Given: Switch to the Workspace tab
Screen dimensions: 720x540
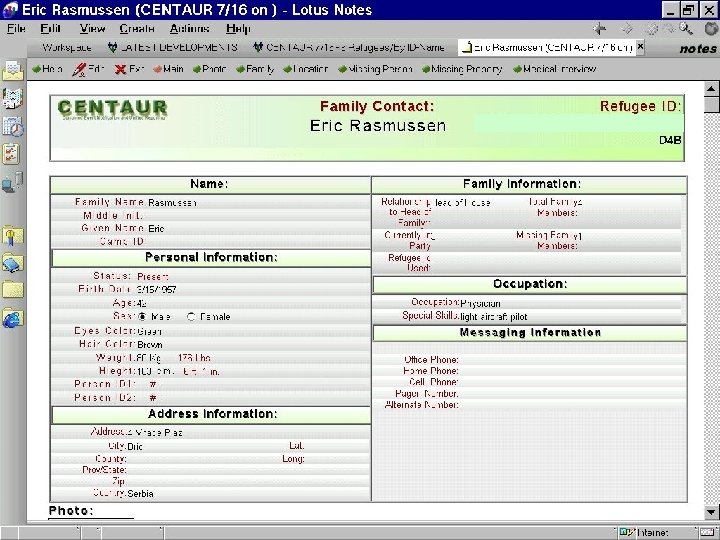Looking at the screenshot, I should pyautogui.click(x=67, y=47).
